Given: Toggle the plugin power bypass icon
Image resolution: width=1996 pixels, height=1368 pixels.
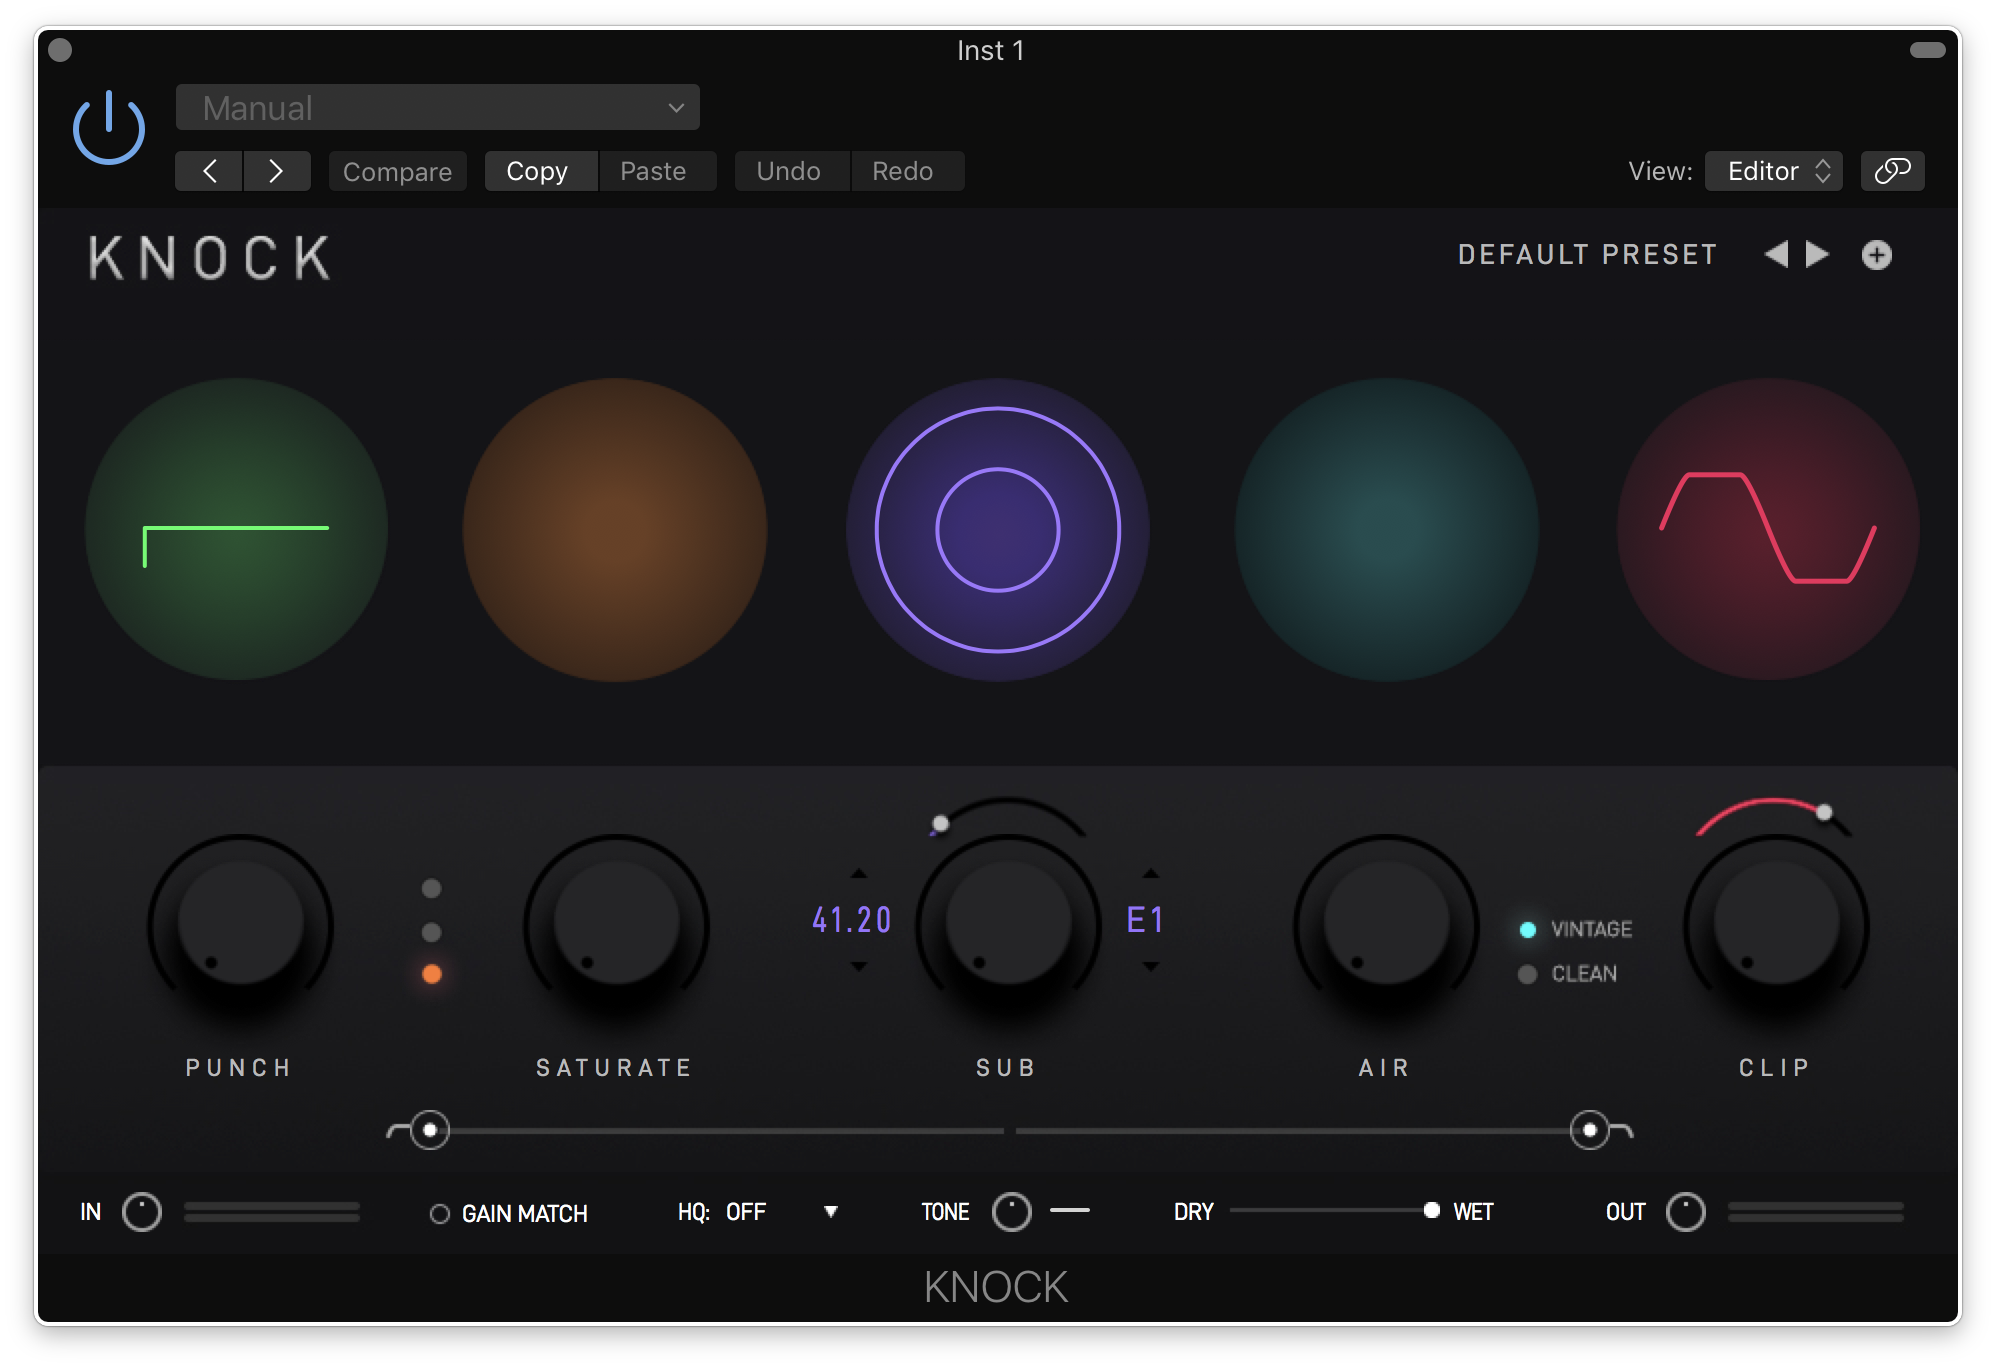Looking at the screenshot, I should [109, 128].
